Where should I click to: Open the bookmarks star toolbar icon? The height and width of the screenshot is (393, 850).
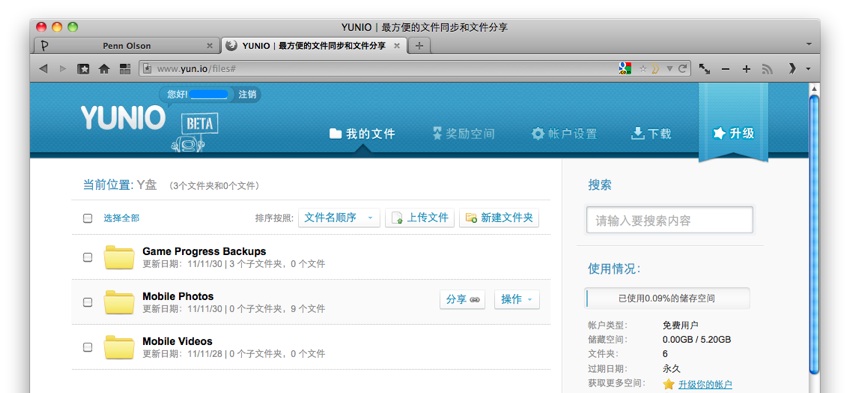(83, 69)
